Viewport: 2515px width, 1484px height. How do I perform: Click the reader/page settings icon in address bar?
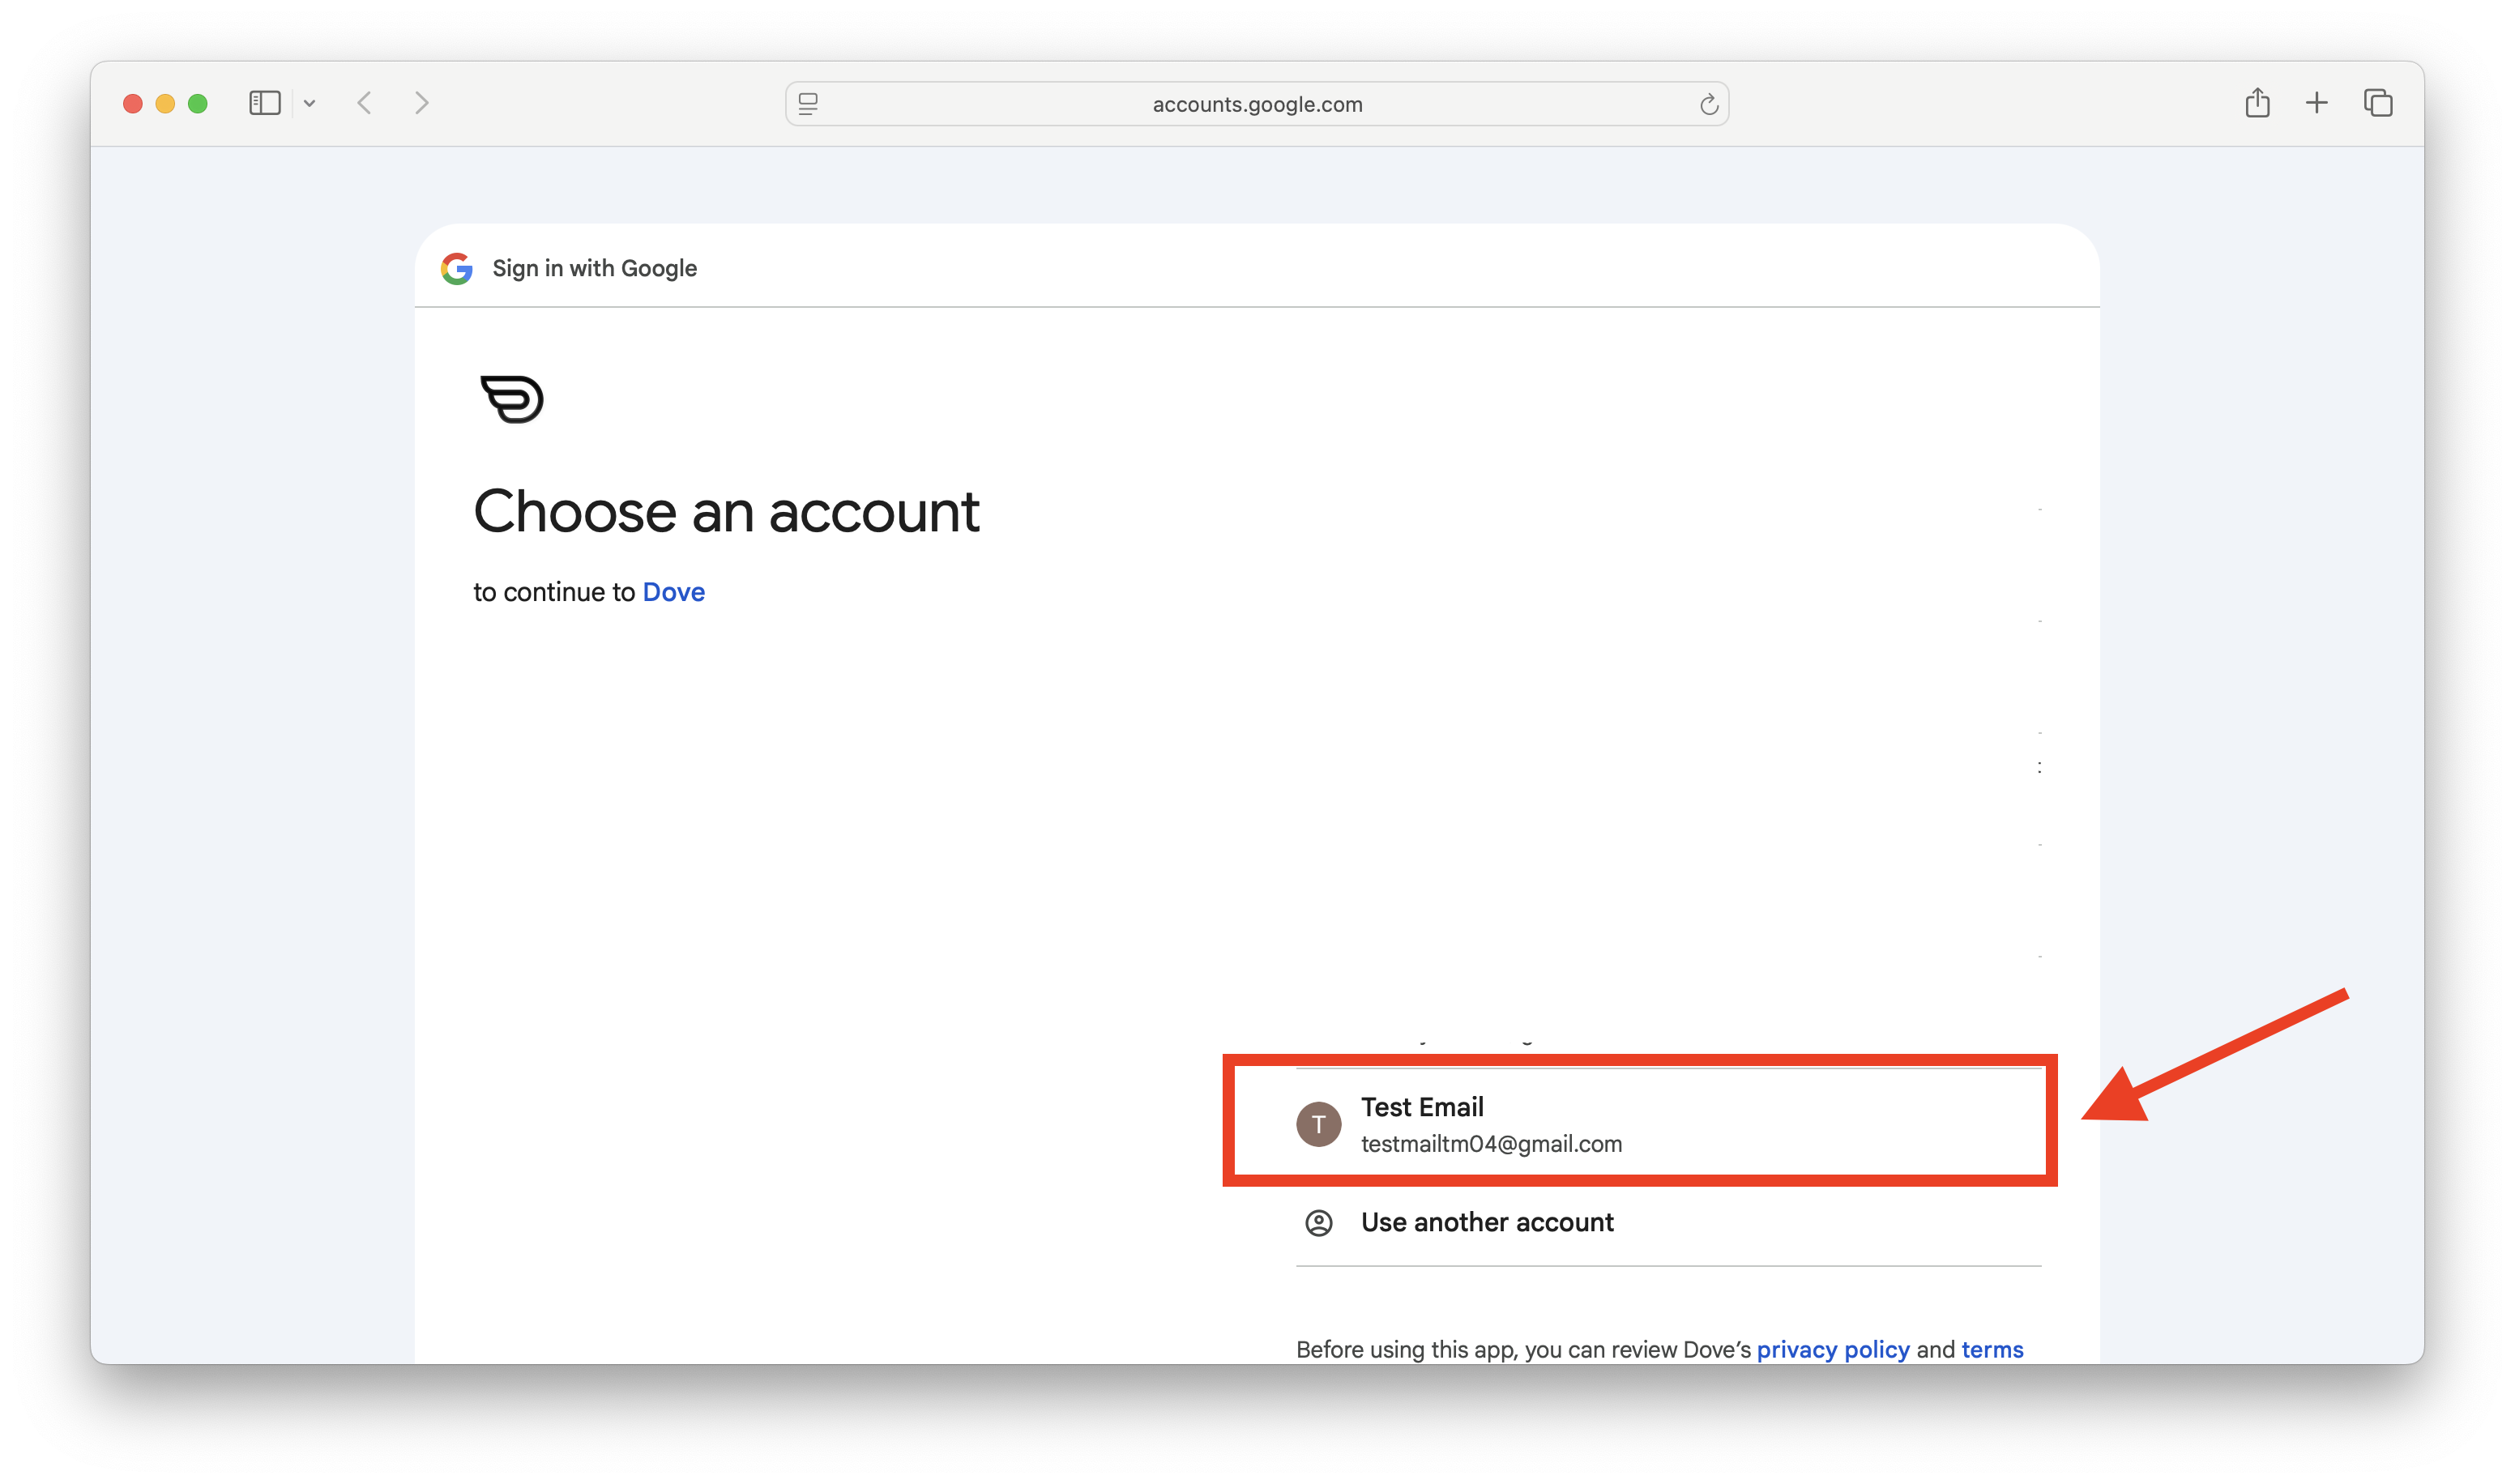pos(808,103)
